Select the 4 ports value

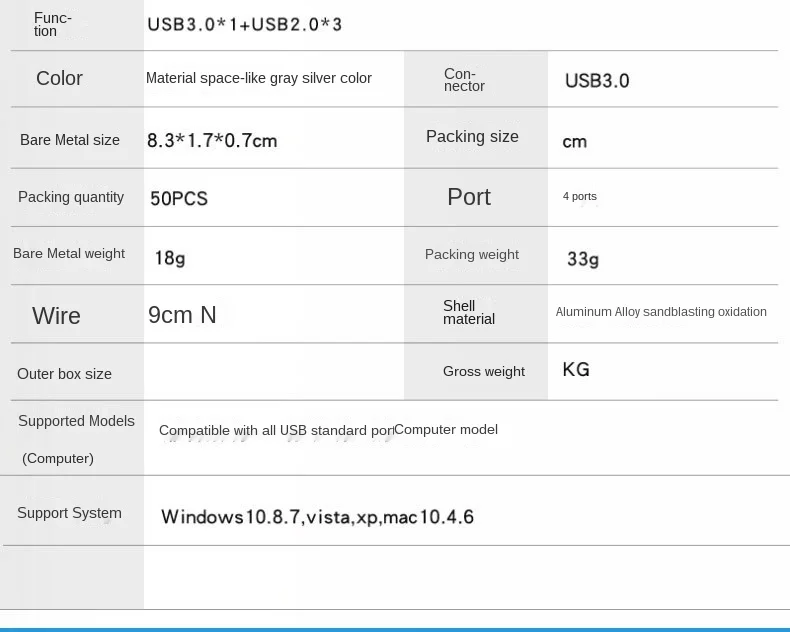(x=580, y=197)
